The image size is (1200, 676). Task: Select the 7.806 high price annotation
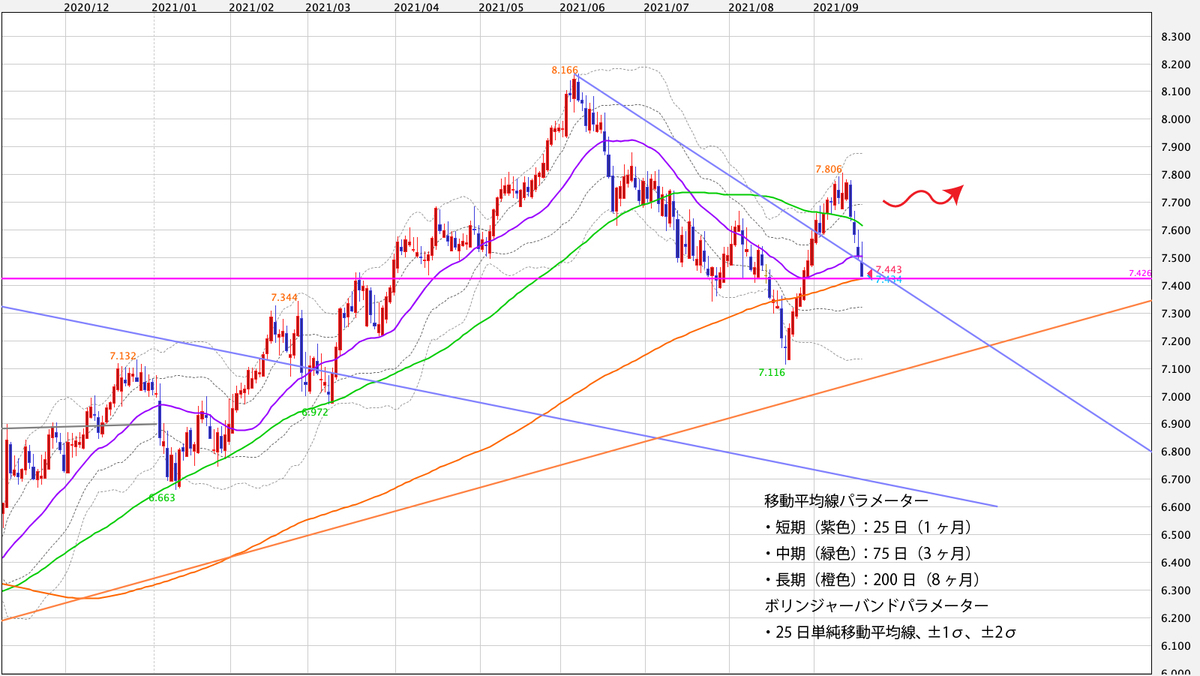829,170
